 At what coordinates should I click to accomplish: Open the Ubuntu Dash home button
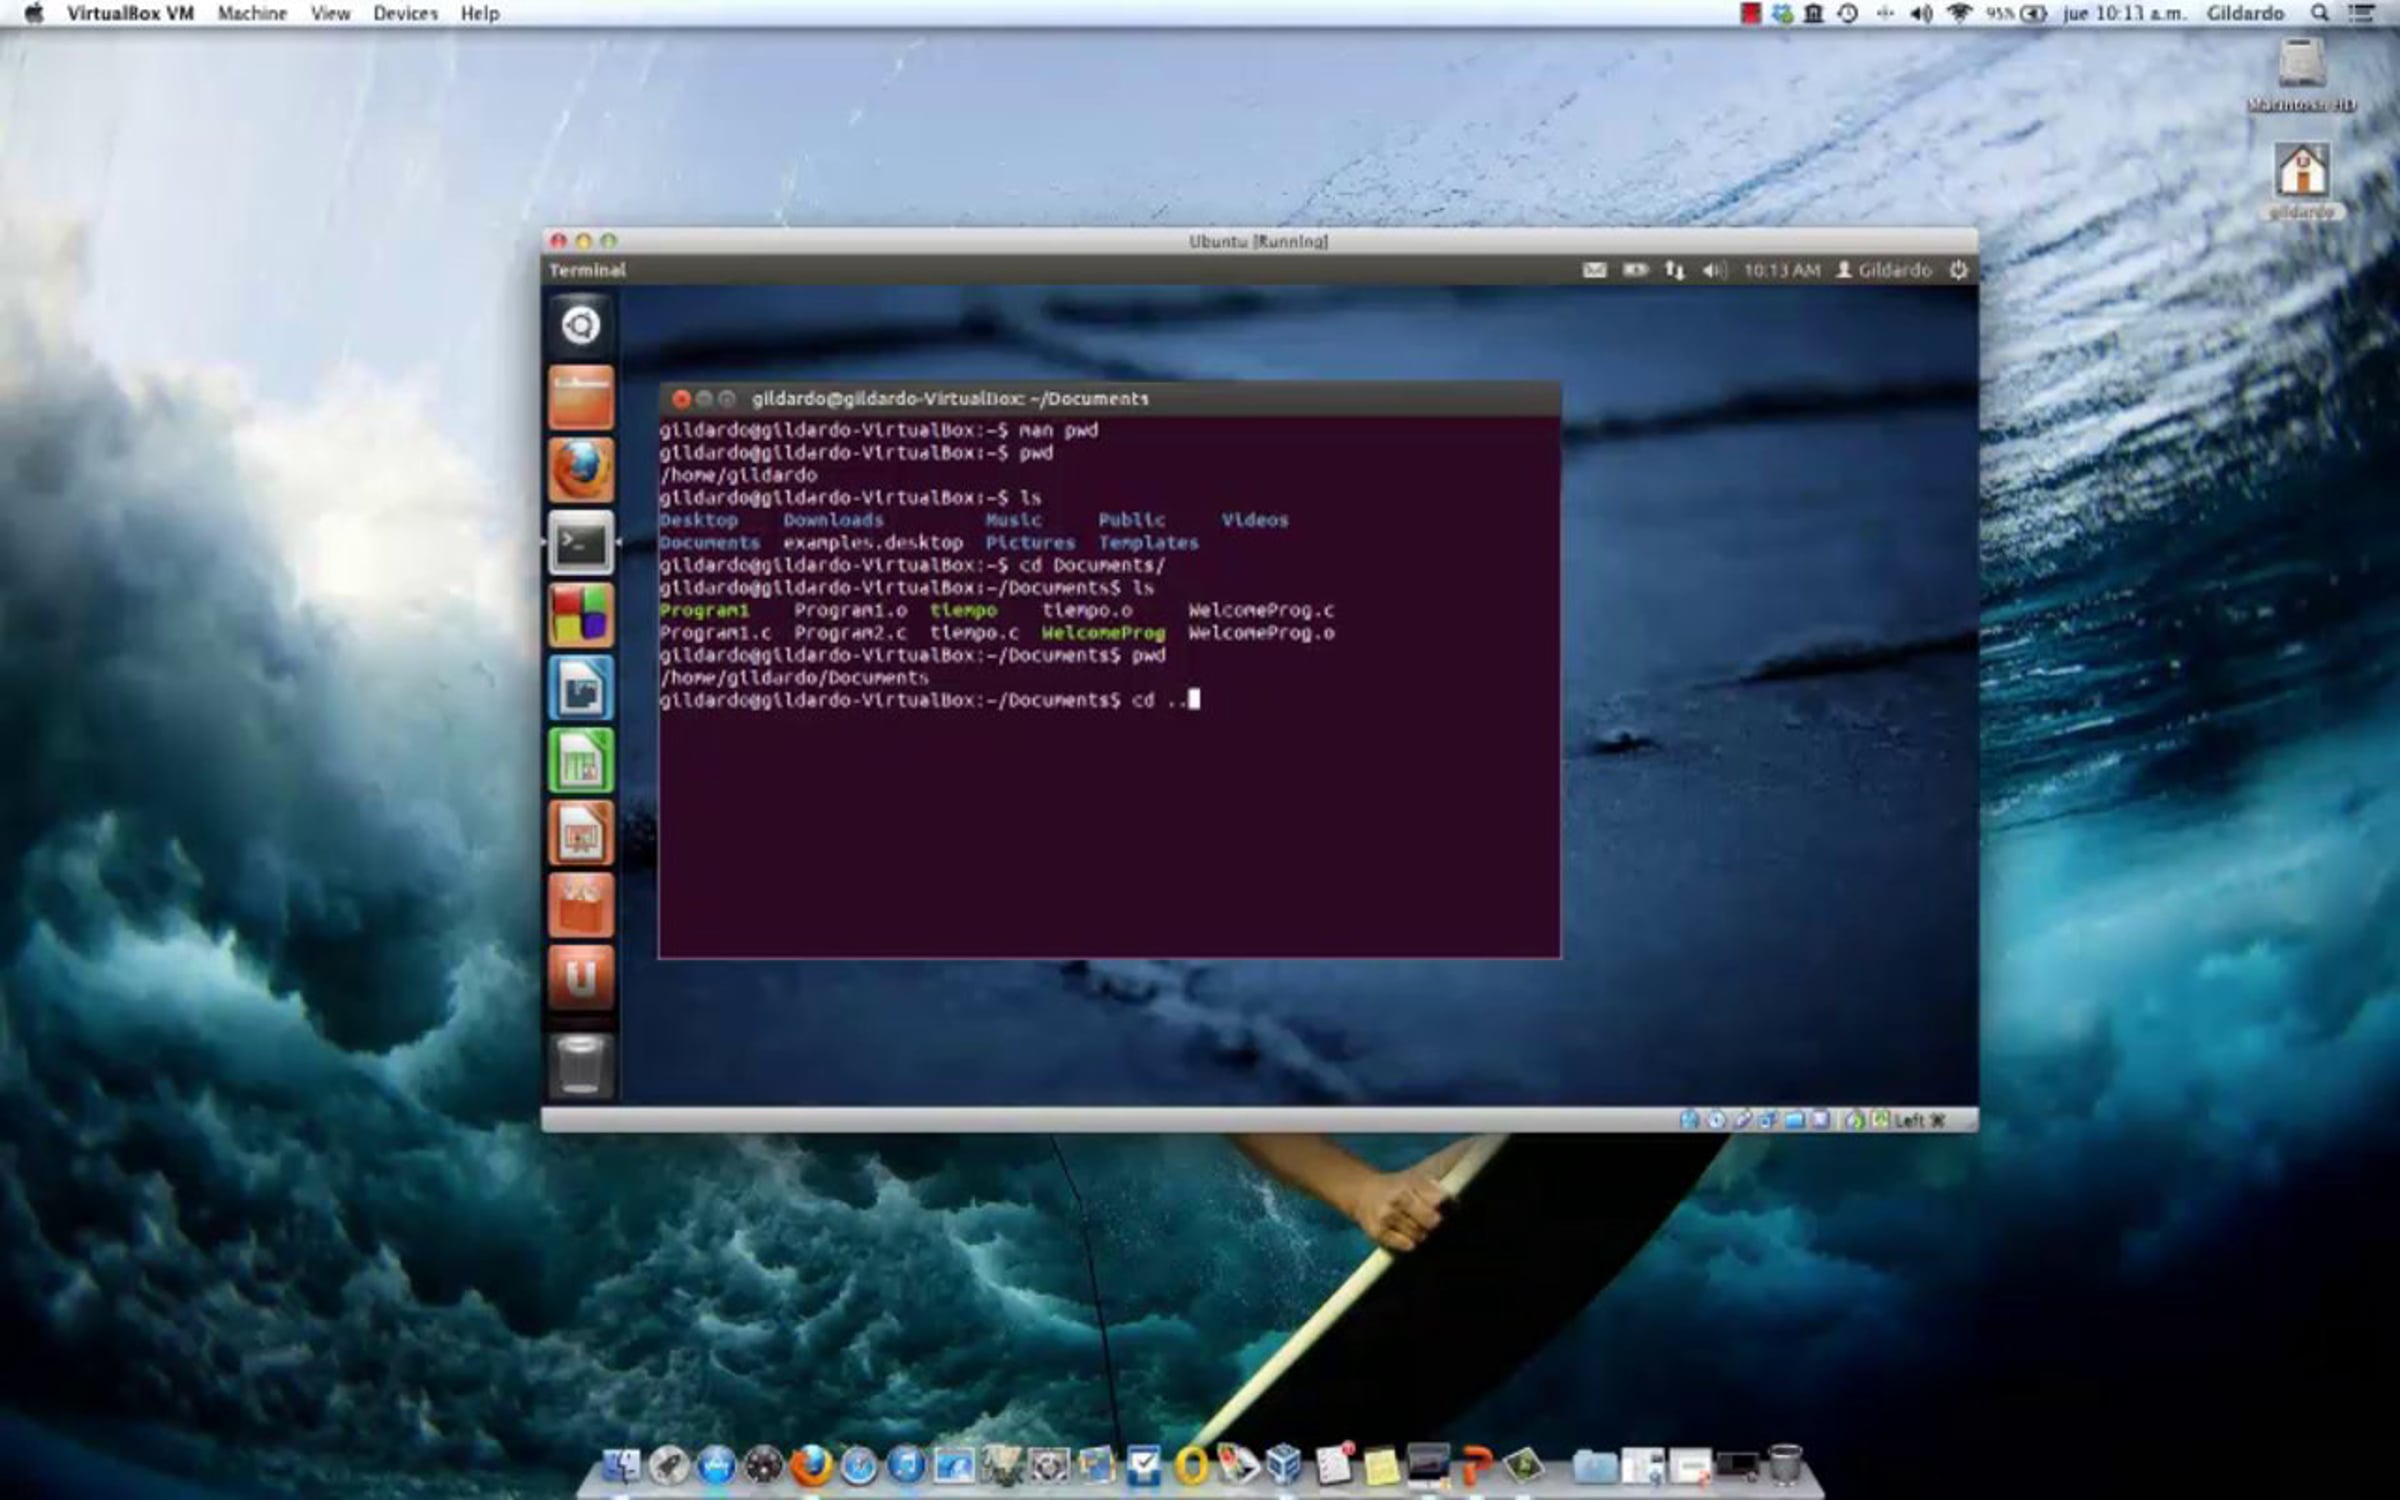pyautogui.click(x=581, y=326)
